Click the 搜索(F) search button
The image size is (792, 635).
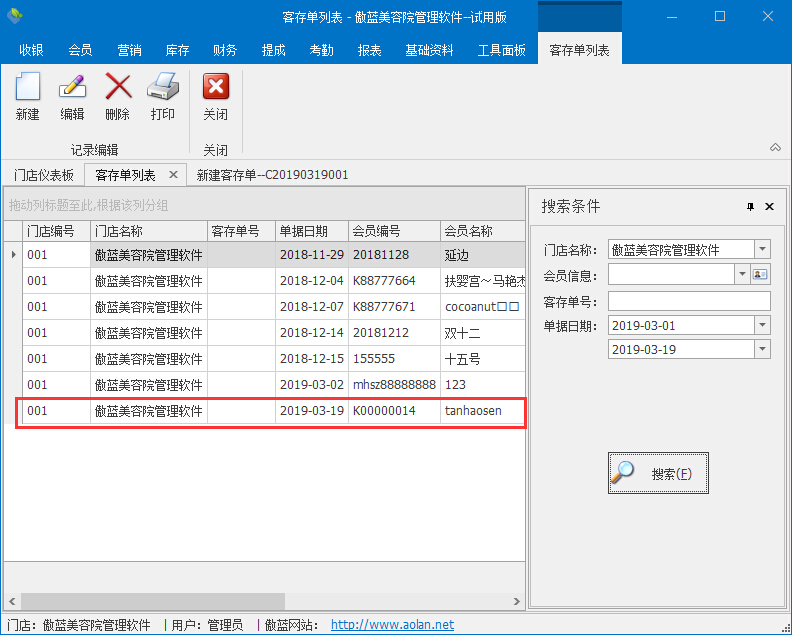coord(658,473)
